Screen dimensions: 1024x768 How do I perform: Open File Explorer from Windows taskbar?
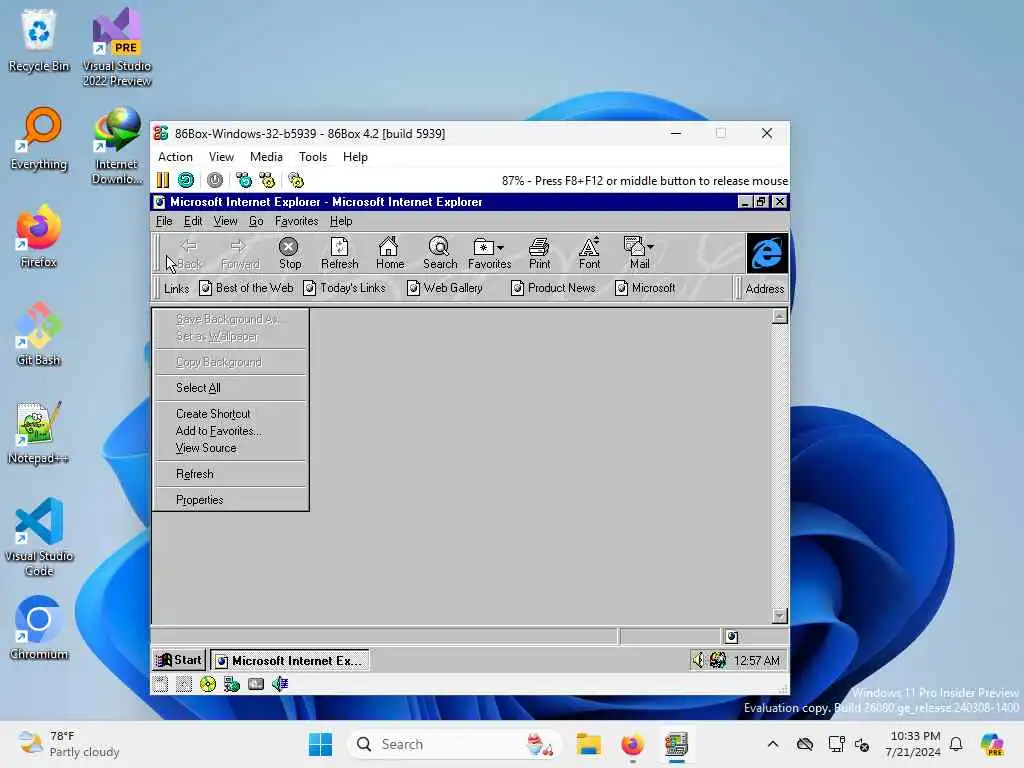pos(588,744)
